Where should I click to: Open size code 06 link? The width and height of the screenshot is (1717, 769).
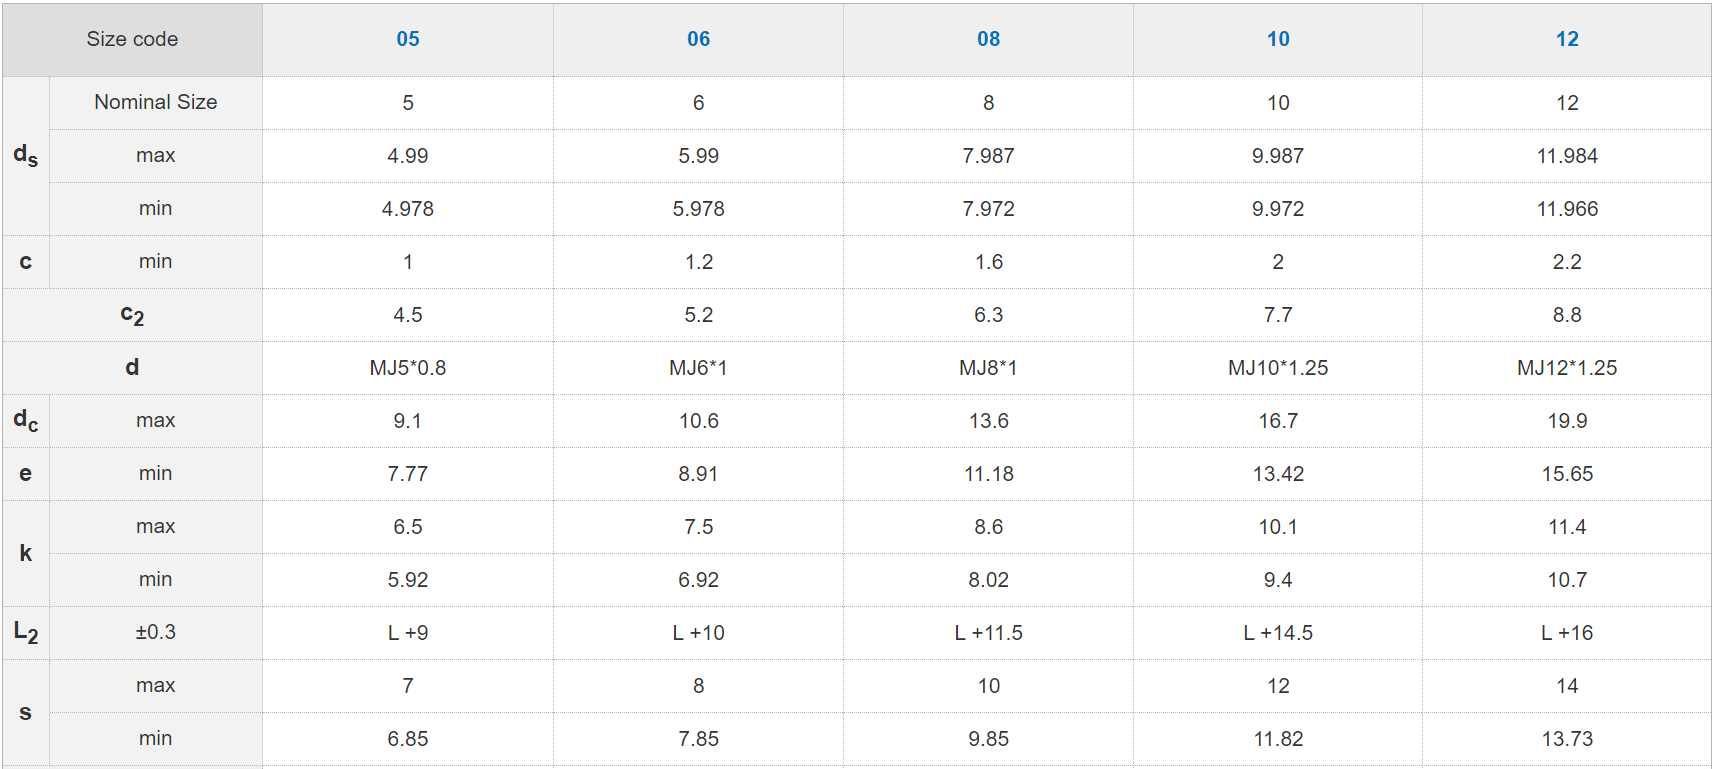coord(698,39)
